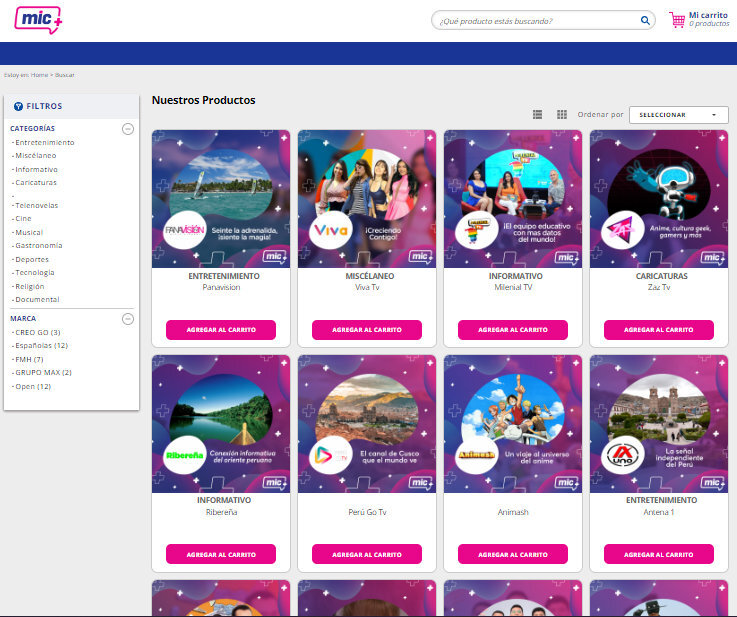Viewport: 737px width, 617px height.
Task: Collapse the Marca section
Action: tap(128, 319)
